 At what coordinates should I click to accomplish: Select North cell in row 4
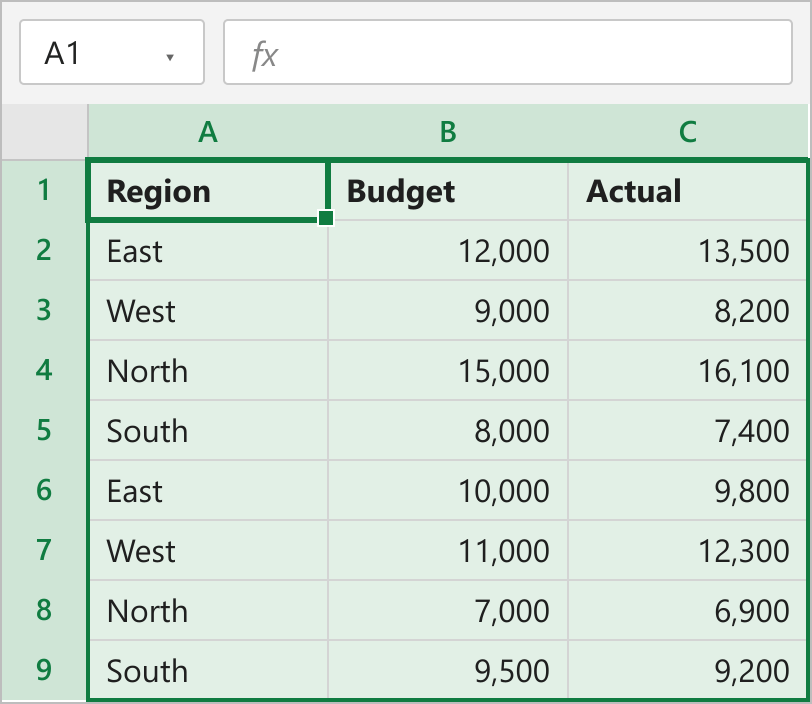coord(209,370)
